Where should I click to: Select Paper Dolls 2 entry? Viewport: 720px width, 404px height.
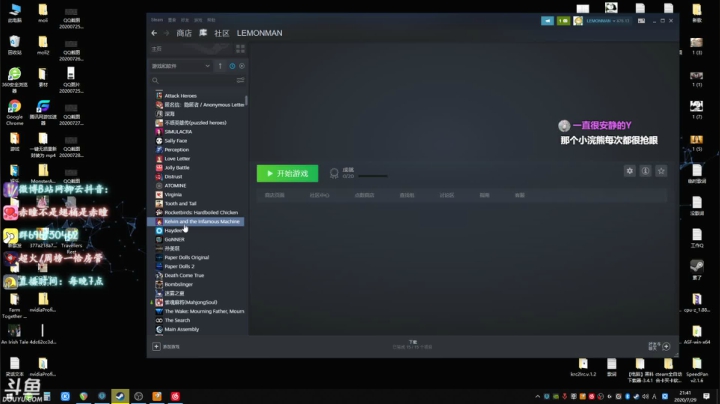point(179,266)
